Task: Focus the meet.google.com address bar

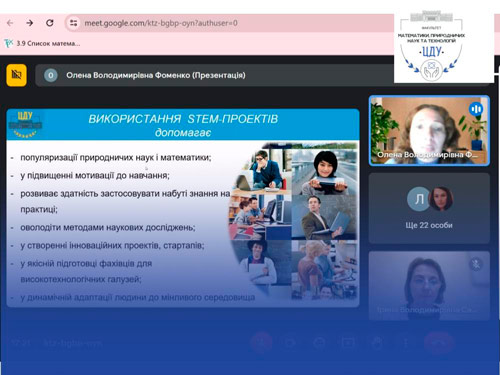Action: coord(230,23)
